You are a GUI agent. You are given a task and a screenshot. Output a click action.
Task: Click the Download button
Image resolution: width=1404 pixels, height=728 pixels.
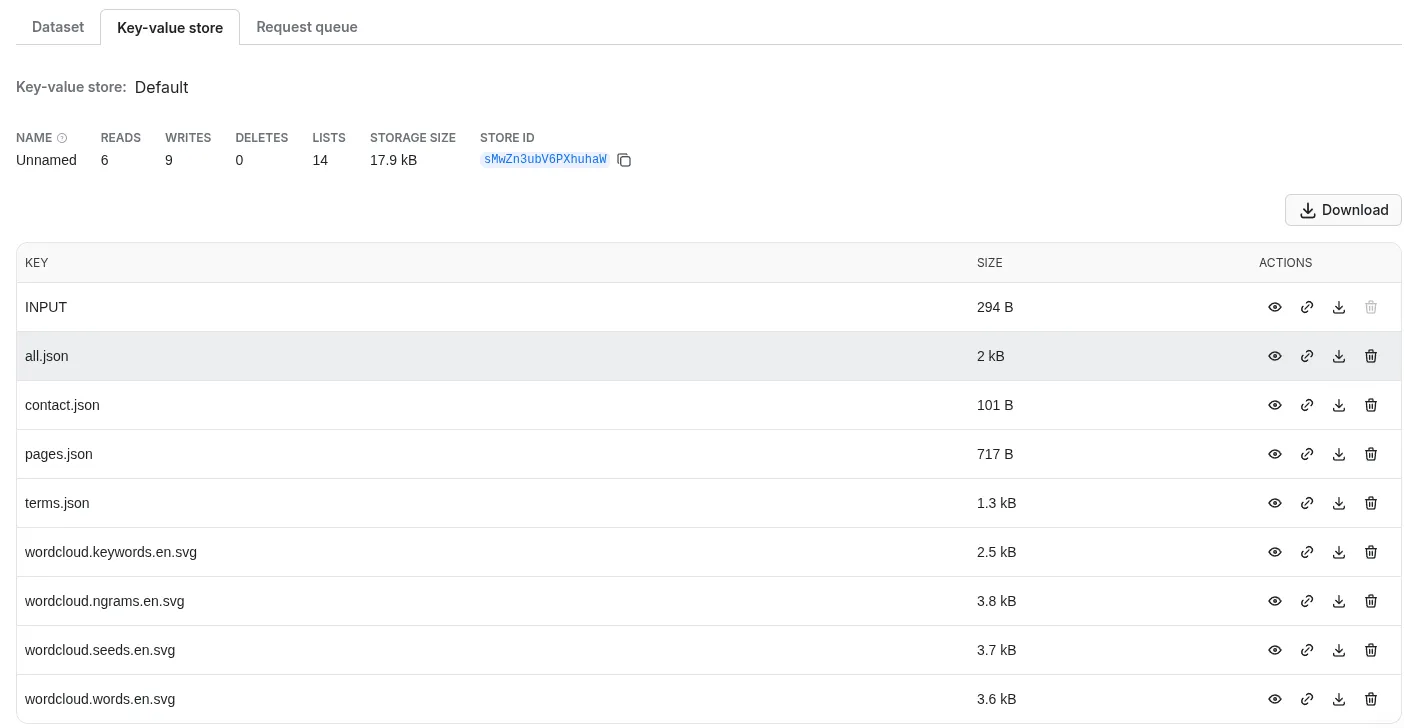coord(1342,210)
